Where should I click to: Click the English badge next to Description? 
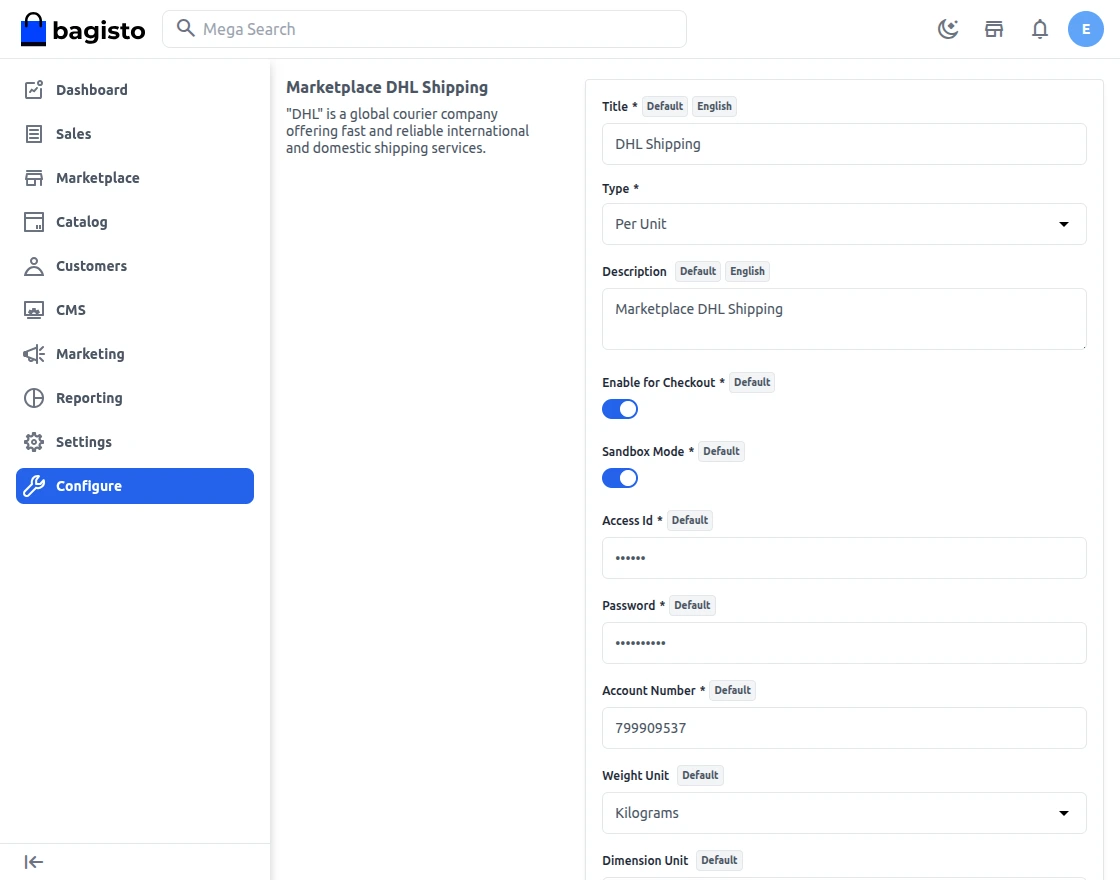point(747,271)
